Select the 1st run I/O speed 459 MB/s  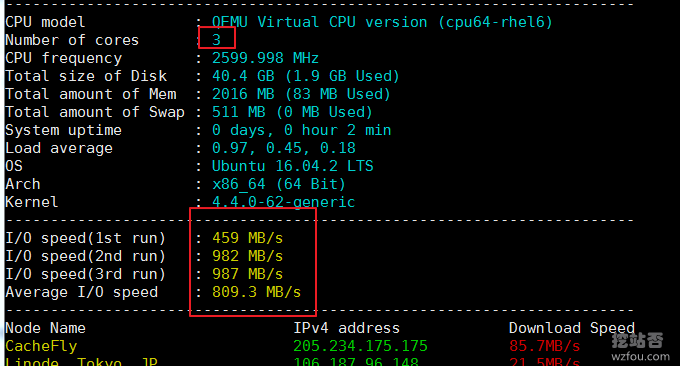coord(247,238)
